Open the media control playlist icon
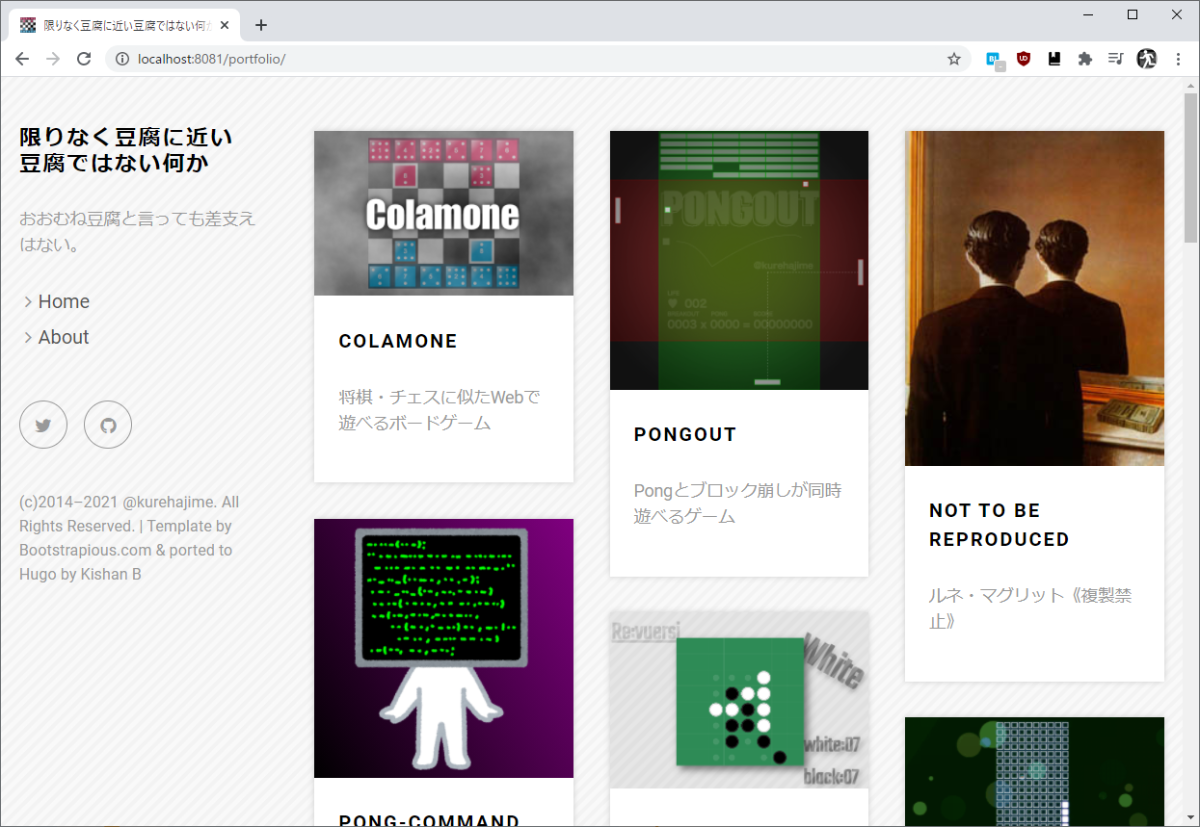 (x=1116, y=59)
